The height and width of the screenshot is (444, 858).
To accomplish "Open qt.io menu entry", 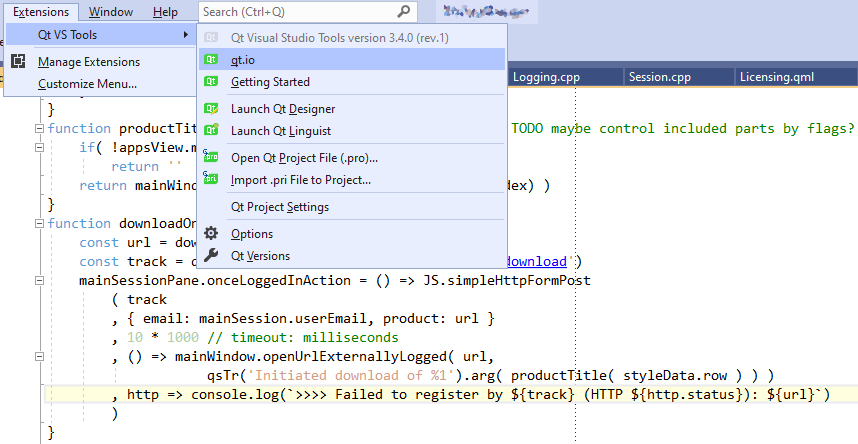I will pyautogui.click(x=352, y=59).
